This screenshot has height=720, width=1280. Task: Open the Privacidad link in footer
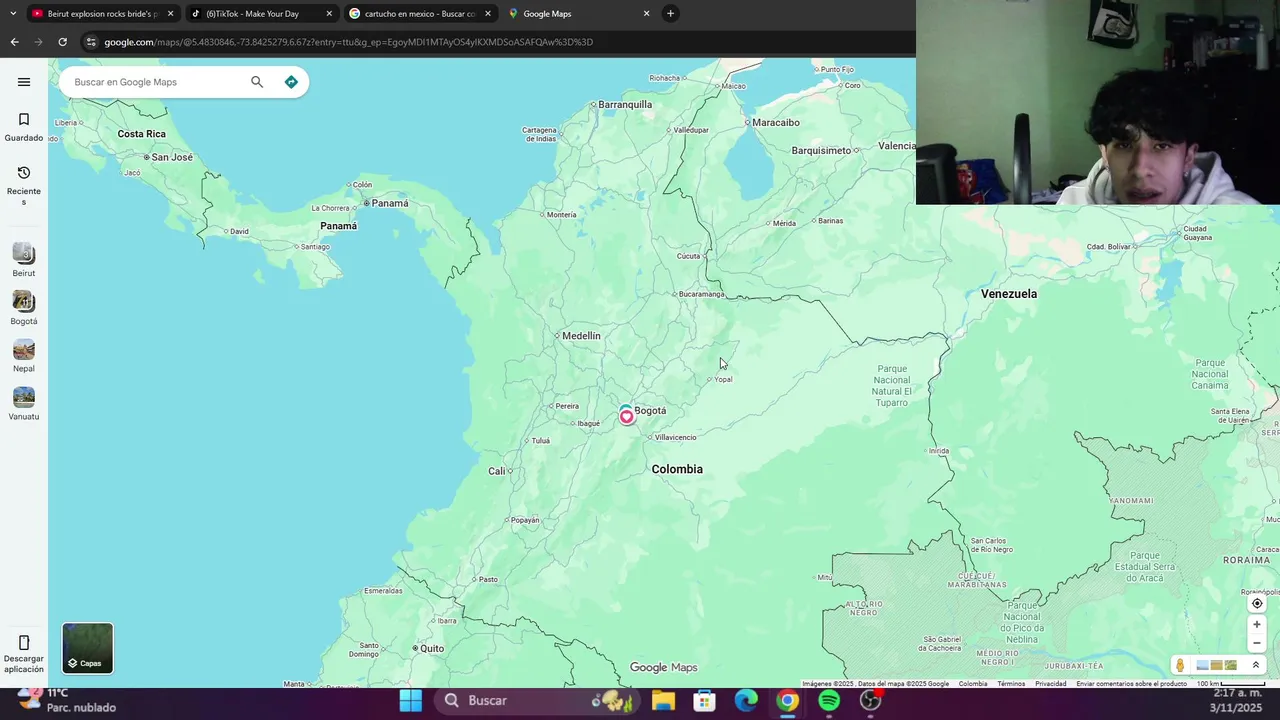point(1050,684)
